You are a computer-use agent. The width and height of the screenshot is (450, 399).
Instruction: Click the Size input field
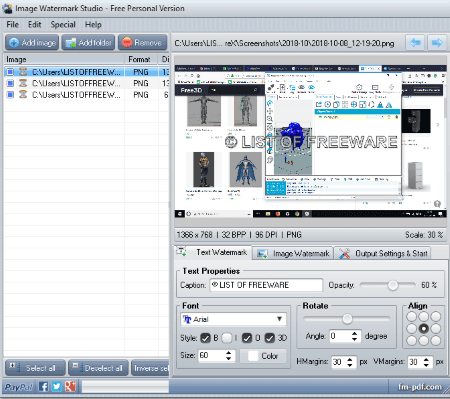point(211,356)
